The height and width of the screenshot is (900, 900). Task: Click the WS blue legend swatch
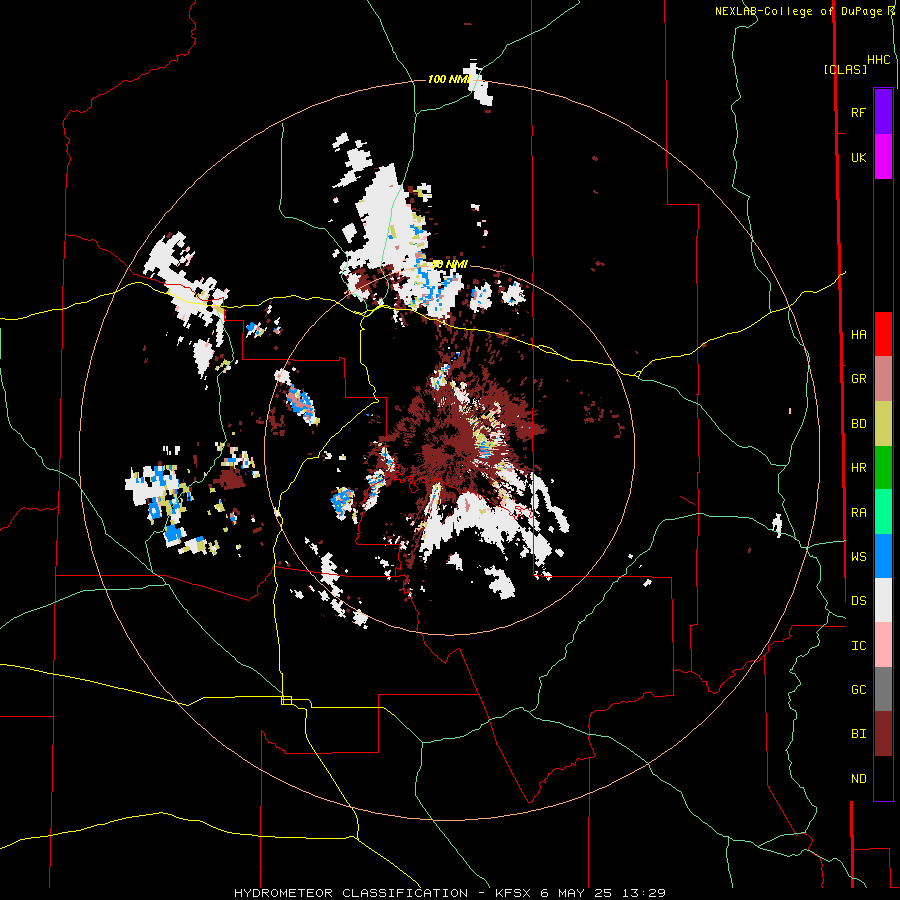[883, 556]
